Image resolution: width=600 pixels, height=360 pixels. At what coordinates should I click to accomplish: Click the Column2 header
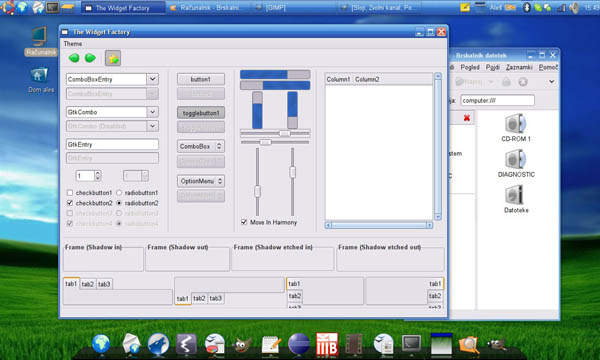pos(367,79)
